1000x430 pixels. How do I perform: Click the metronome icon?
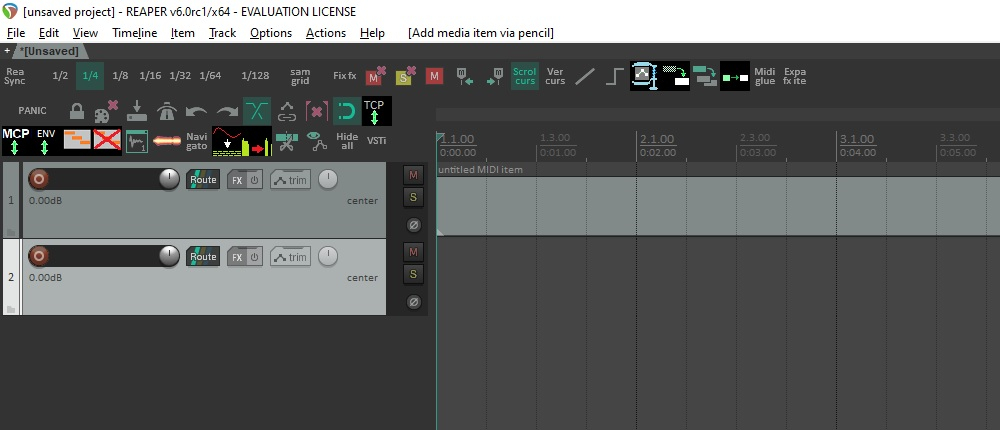166,111
